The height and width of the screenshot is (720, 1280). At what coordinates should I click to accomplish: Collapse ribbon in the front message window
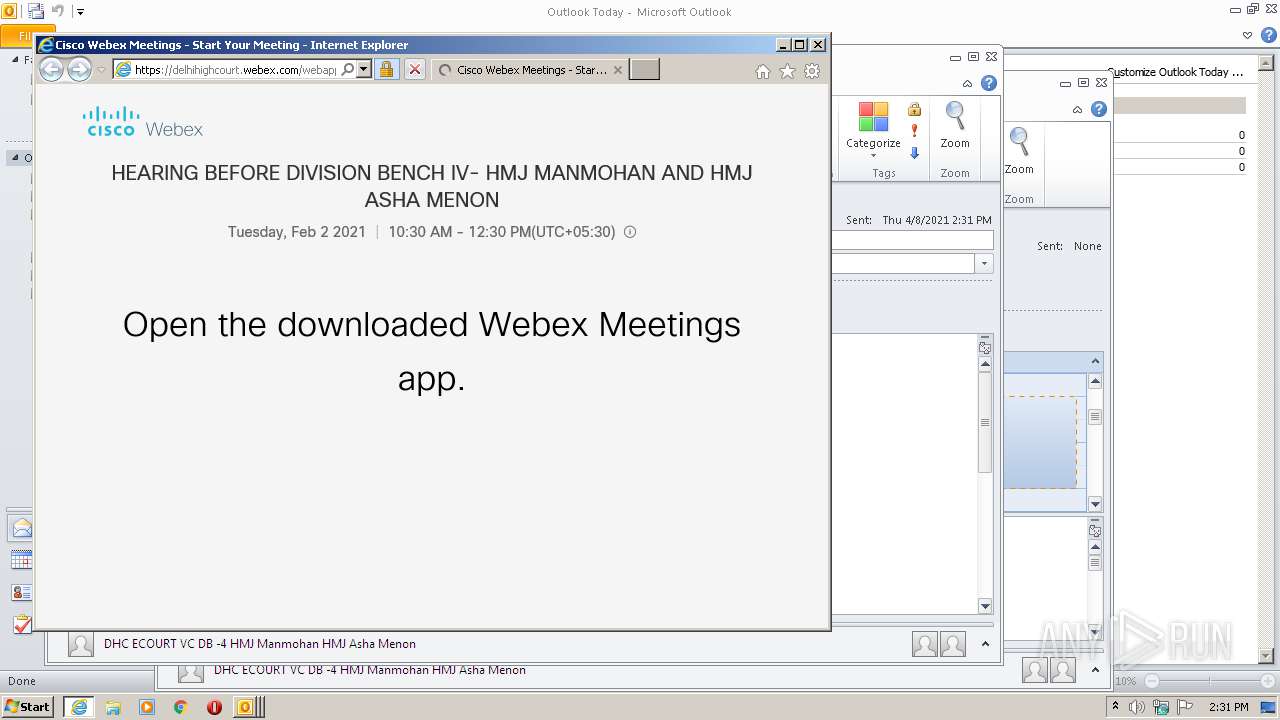pyautogui.click(x=967, y=84)
